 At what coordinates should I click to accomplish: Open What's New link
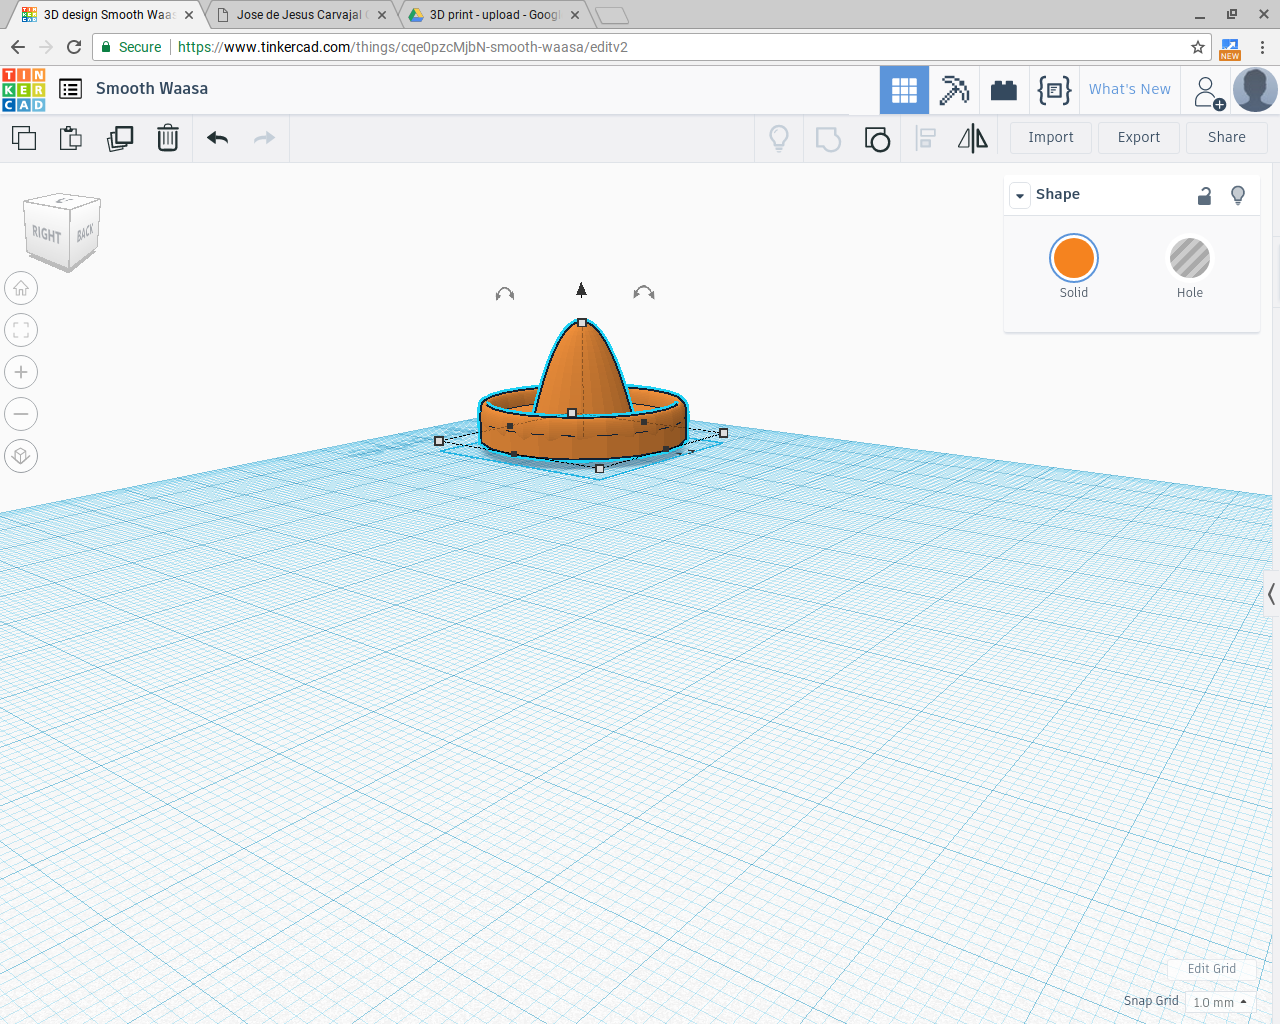point(1130,89)
